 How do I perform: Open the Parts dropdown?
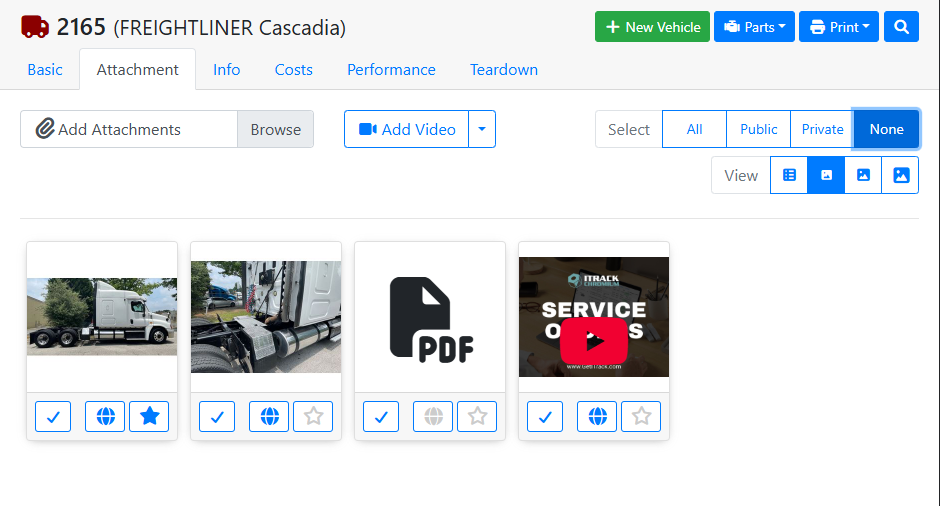pos(754,27)
